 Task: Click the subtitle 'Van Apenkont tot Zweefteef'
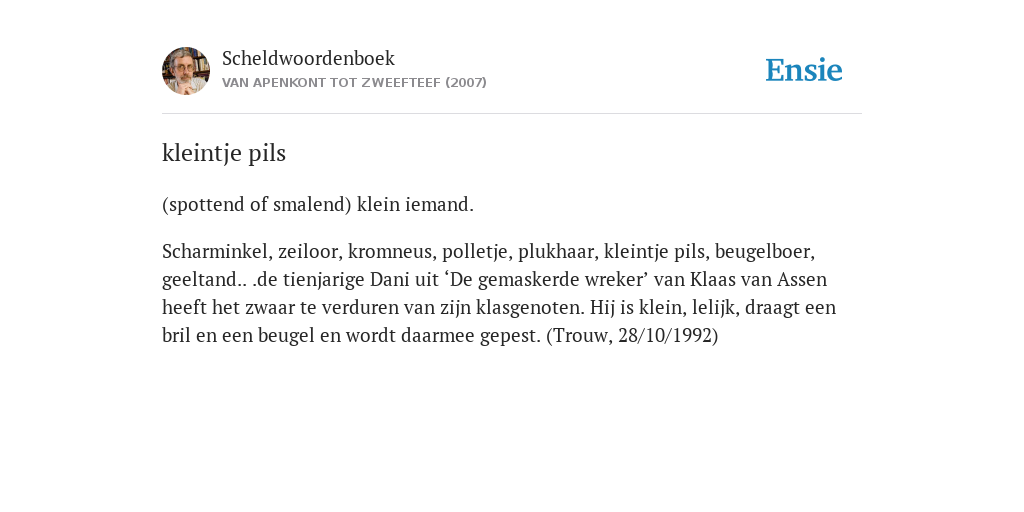[x=331, y=83]
